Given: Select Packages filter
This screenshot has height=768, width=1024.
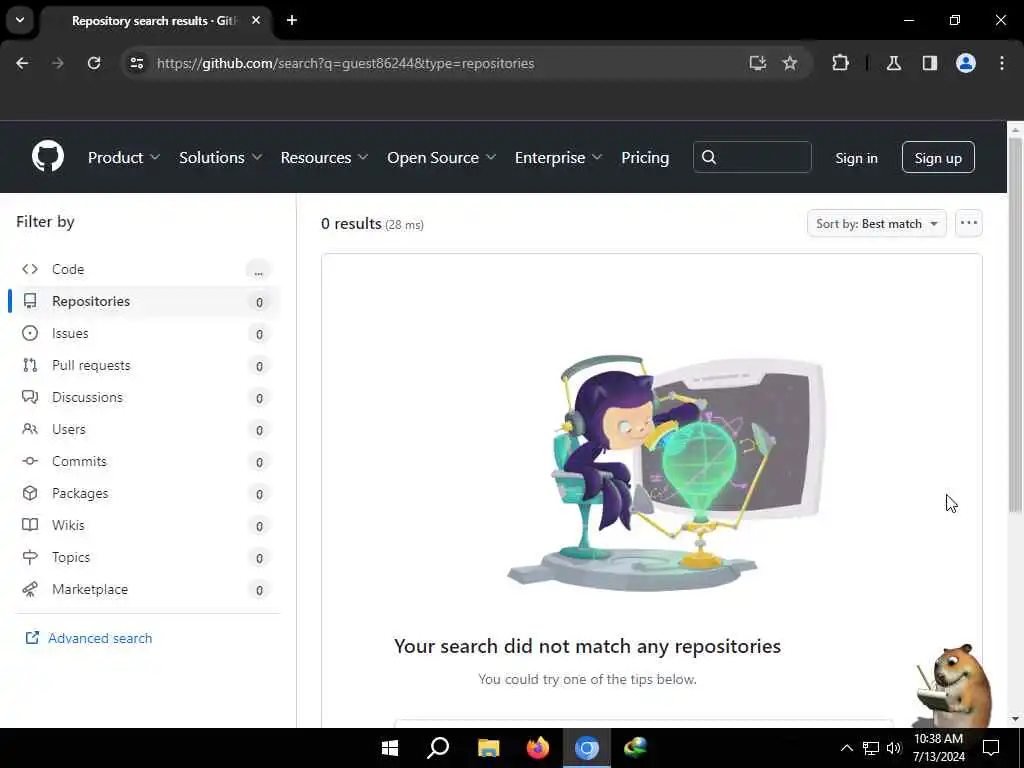Looking at the screenshot, I should 145,493.
